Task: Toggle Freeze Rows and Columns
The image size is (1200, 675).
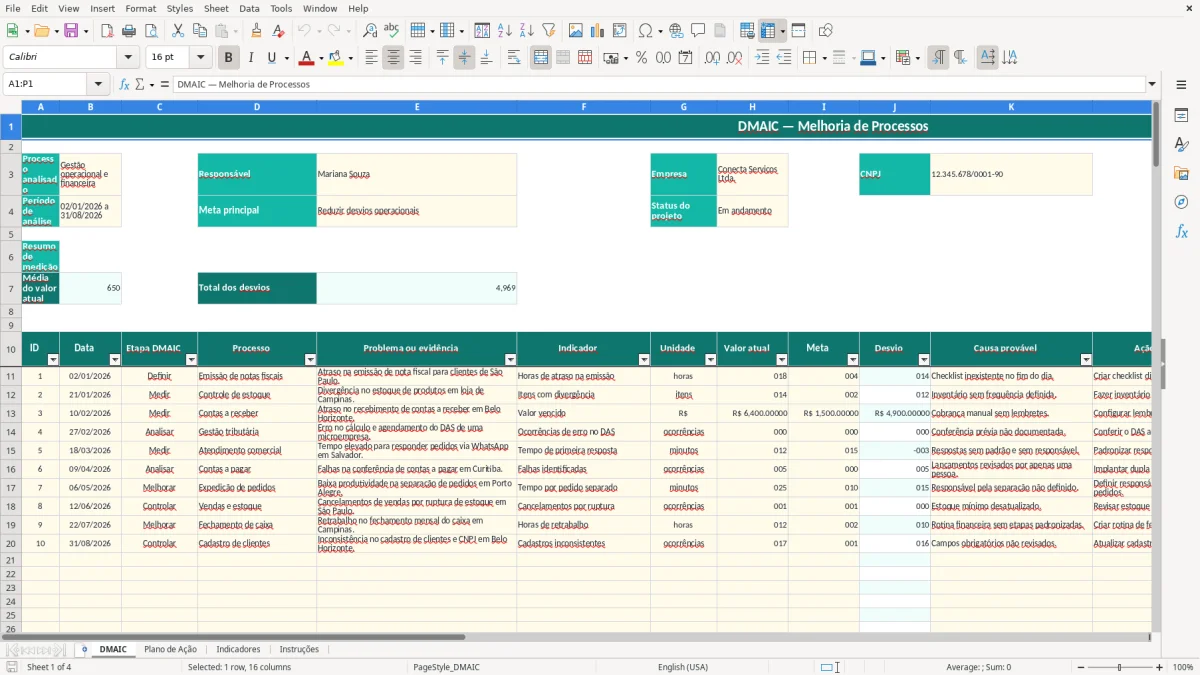Action: pyautogui.click(x=768, y=31)
